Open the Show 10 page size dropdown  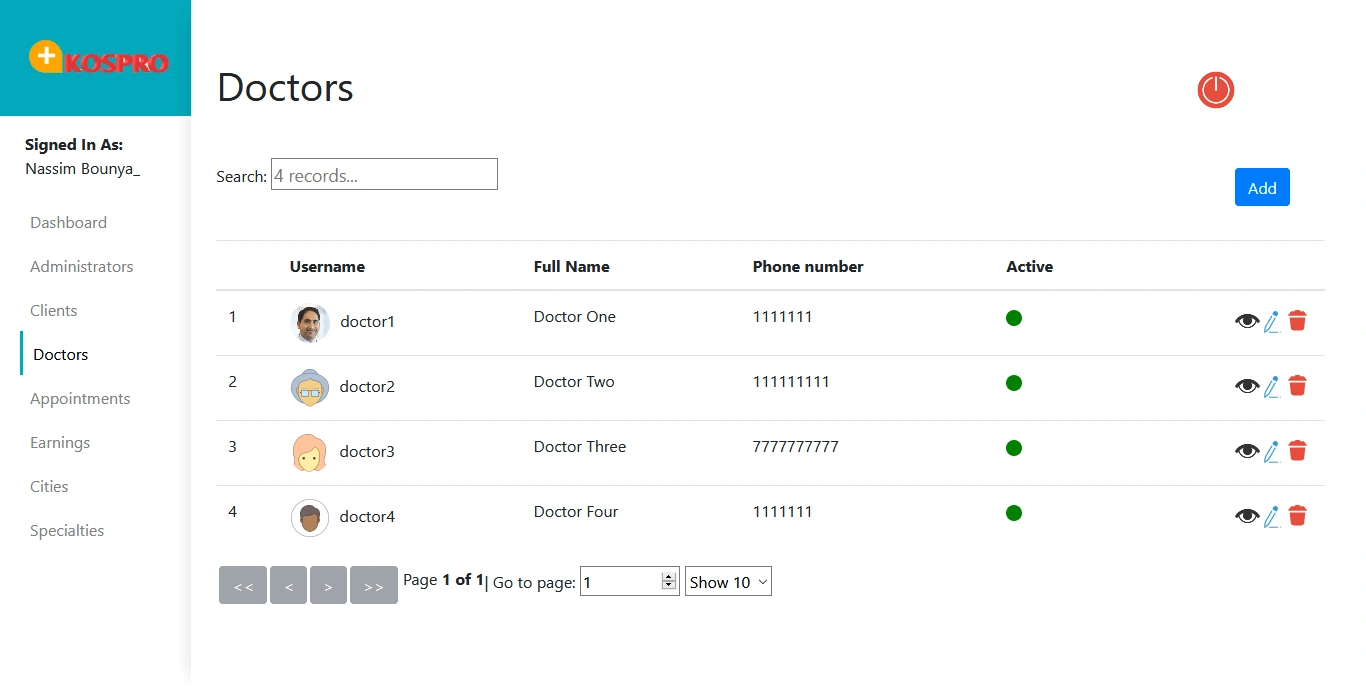click(728, 582)
